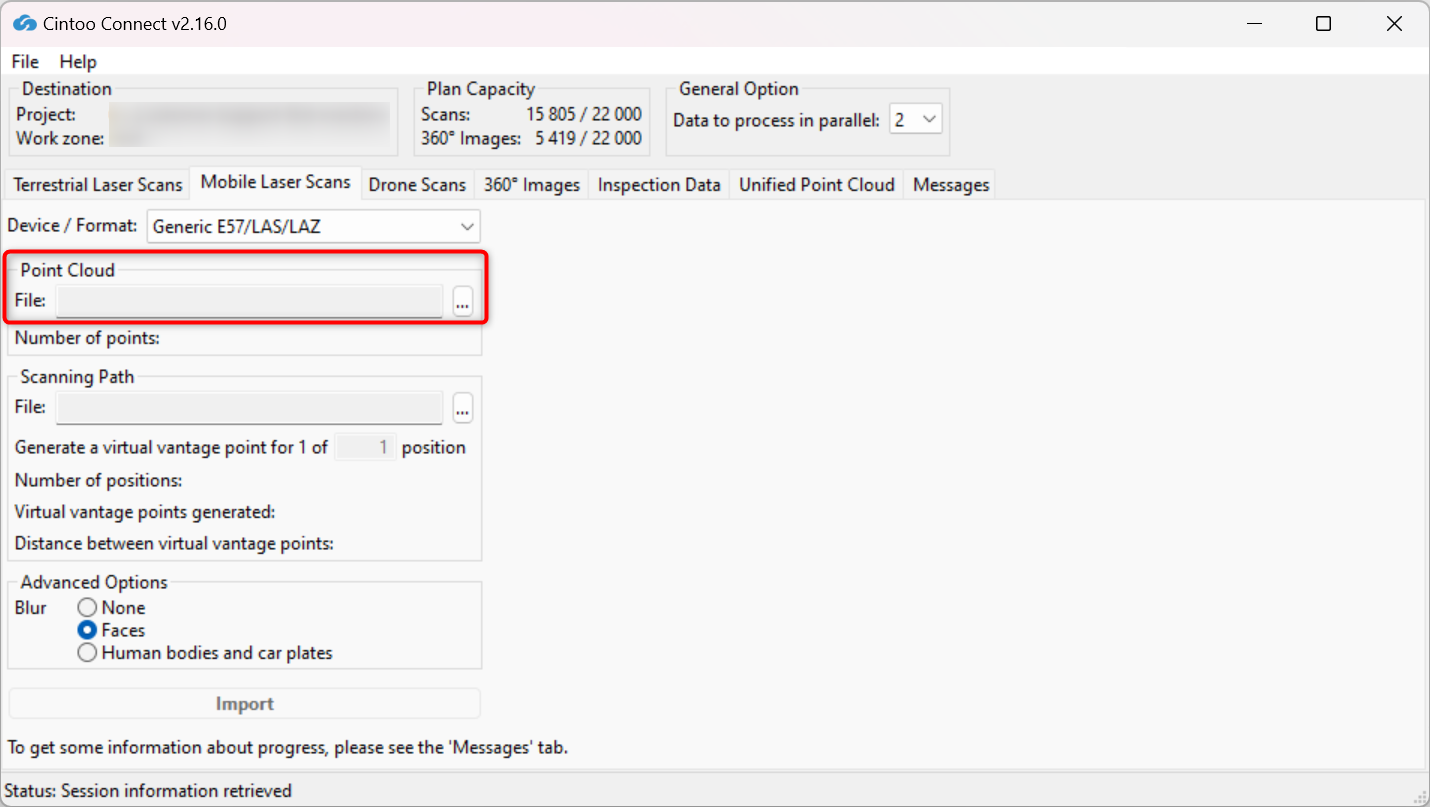Screen dimensions: 1430x807
Task: Browse for a Scanning Path file
Action: 462,407
